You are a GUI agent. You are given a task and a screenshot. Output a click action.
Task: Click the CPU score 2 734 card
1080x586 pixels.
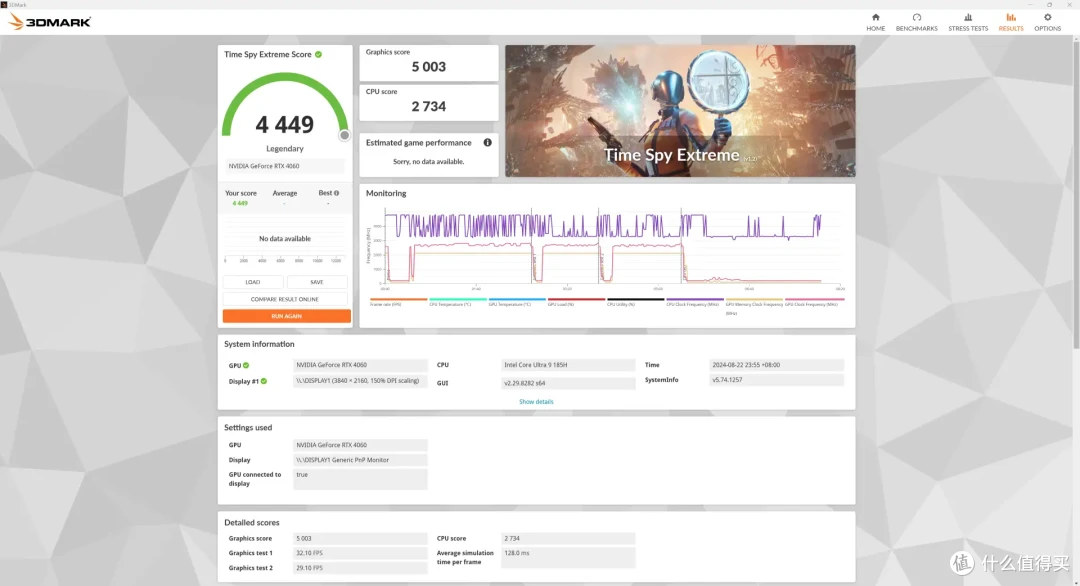click(x=428, y=103)
